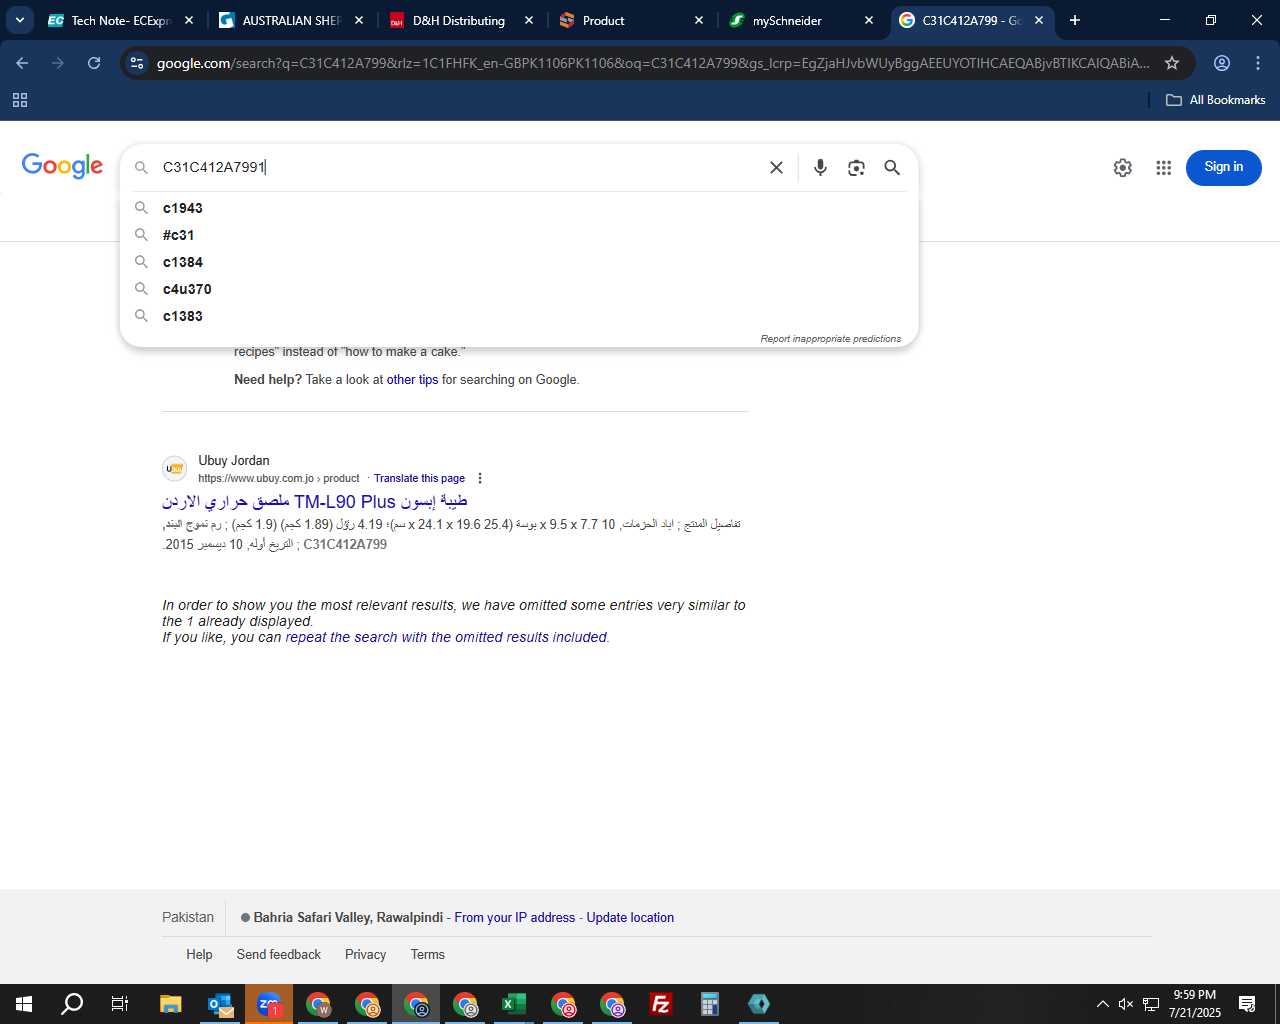
Task: Show hidden system tray icons
Action: [x=1102, y=1004]
